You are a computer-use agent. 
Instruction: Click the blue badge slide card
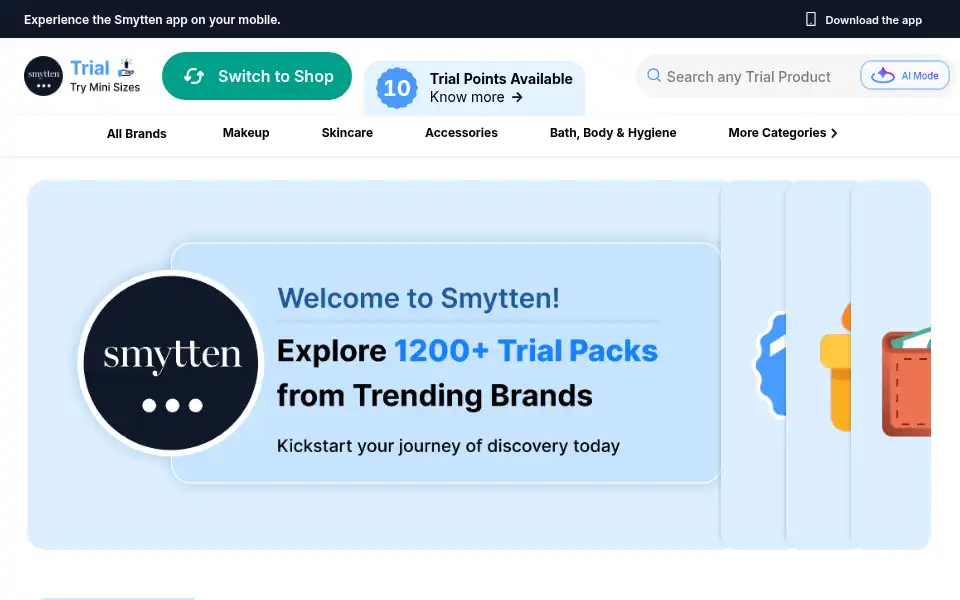pos(754,364)
